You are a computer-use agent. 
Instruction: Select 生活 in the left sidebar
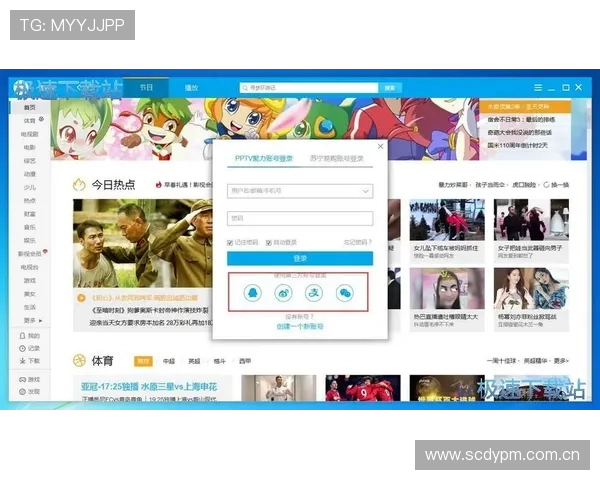pos(29,307)
